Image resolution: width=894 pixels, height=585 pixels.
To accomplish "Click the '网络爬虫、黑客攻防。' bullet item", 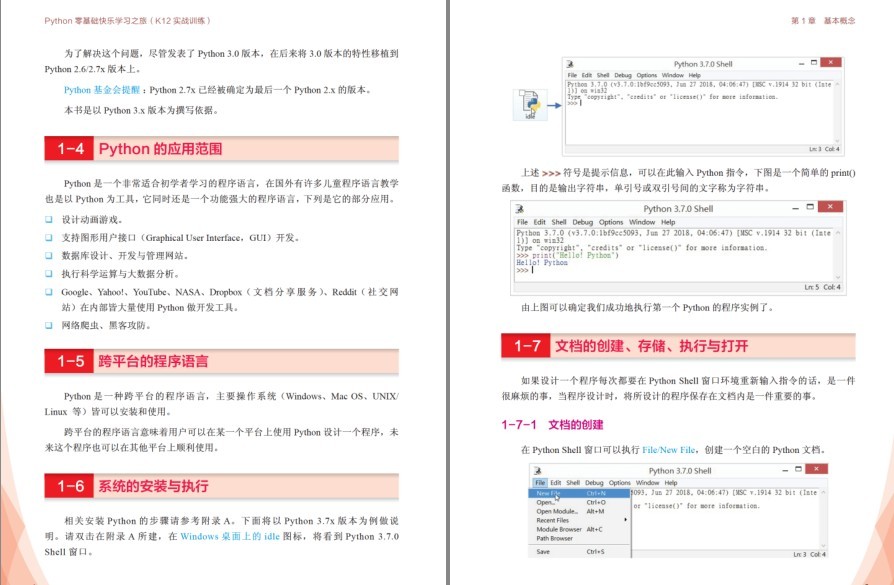I will (107, 326).
